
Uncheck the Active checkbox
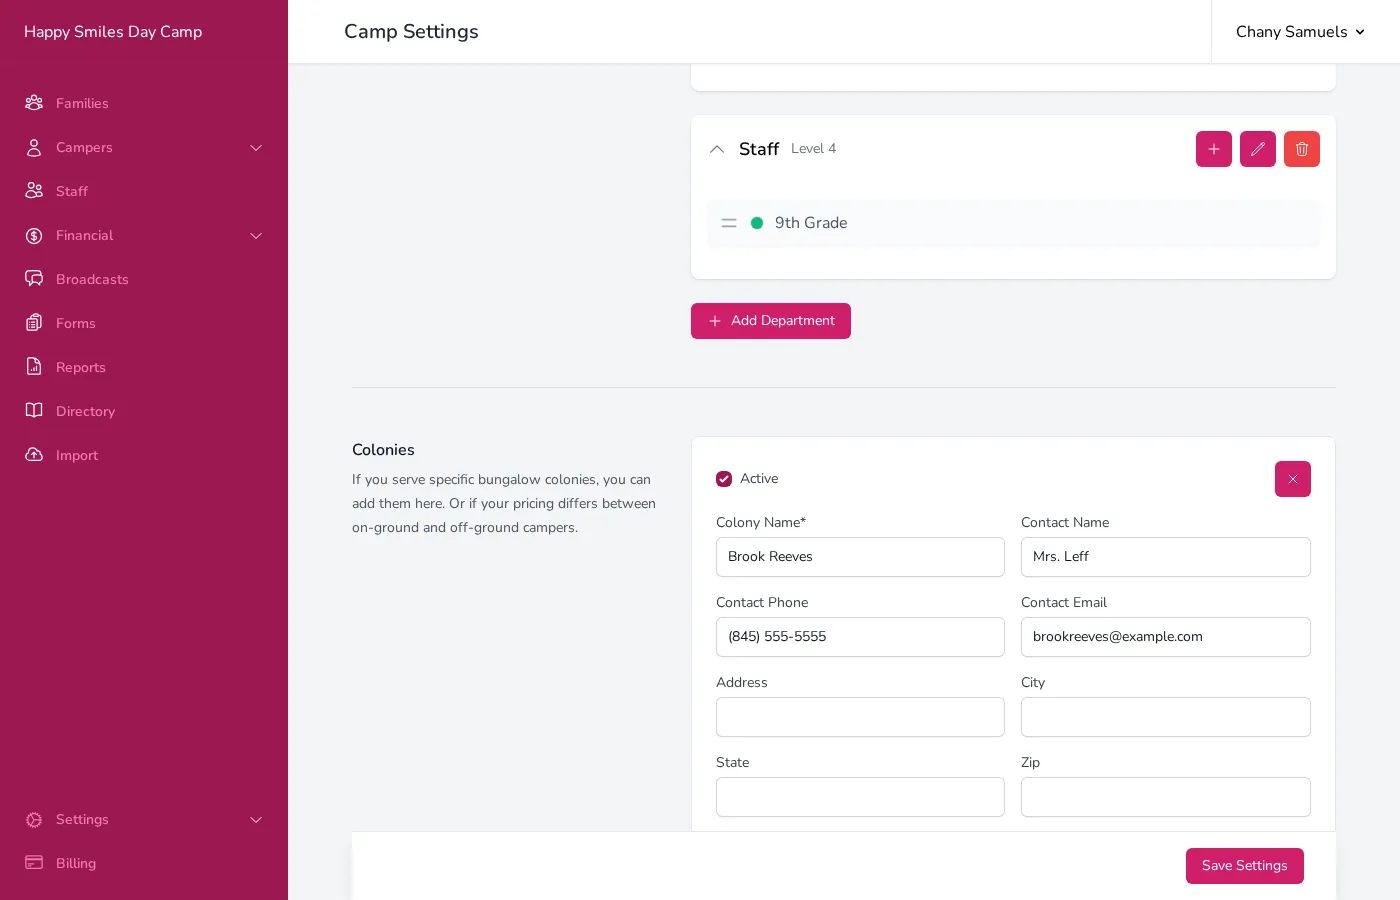click(724, 479)
